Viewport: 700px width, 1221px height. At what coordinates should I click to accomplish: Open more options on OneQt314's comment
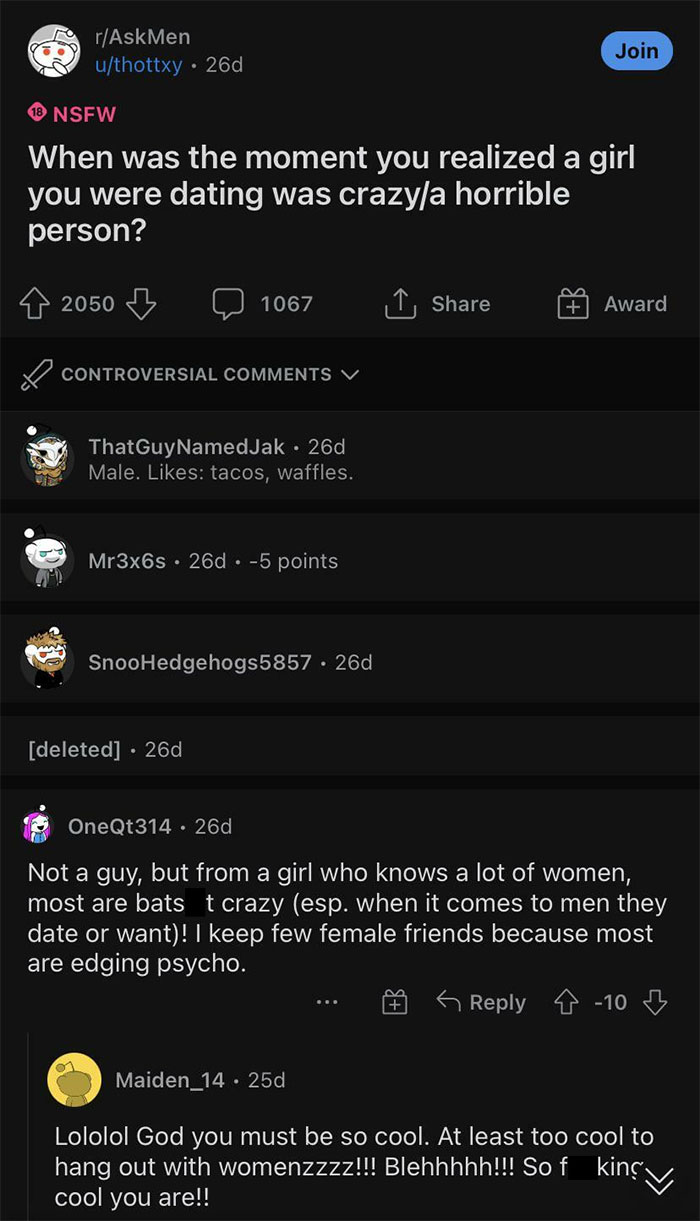pos(326,1002)
